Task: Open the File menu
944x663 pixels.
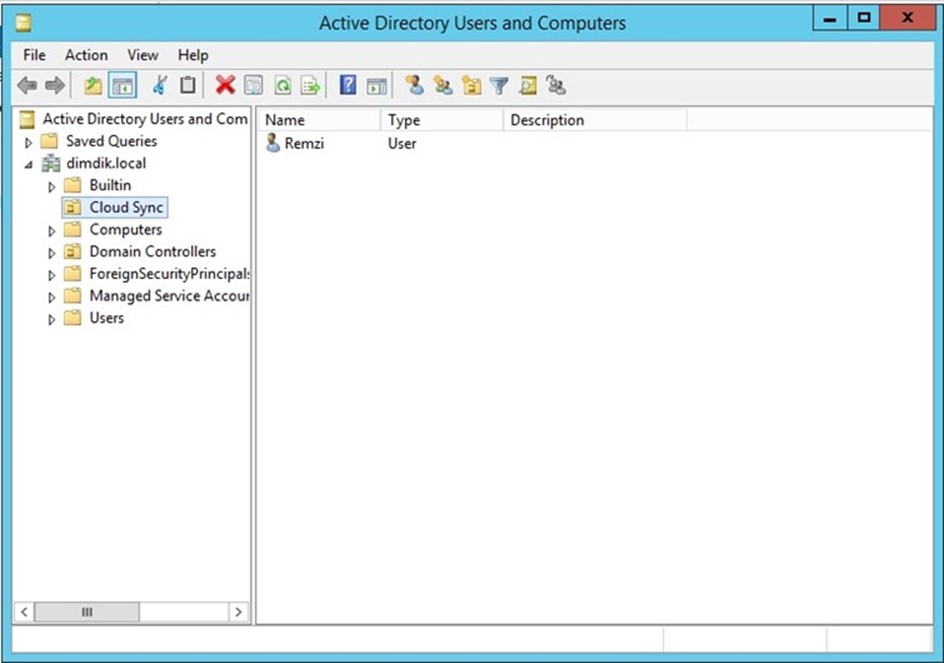Action: (34, 55)
